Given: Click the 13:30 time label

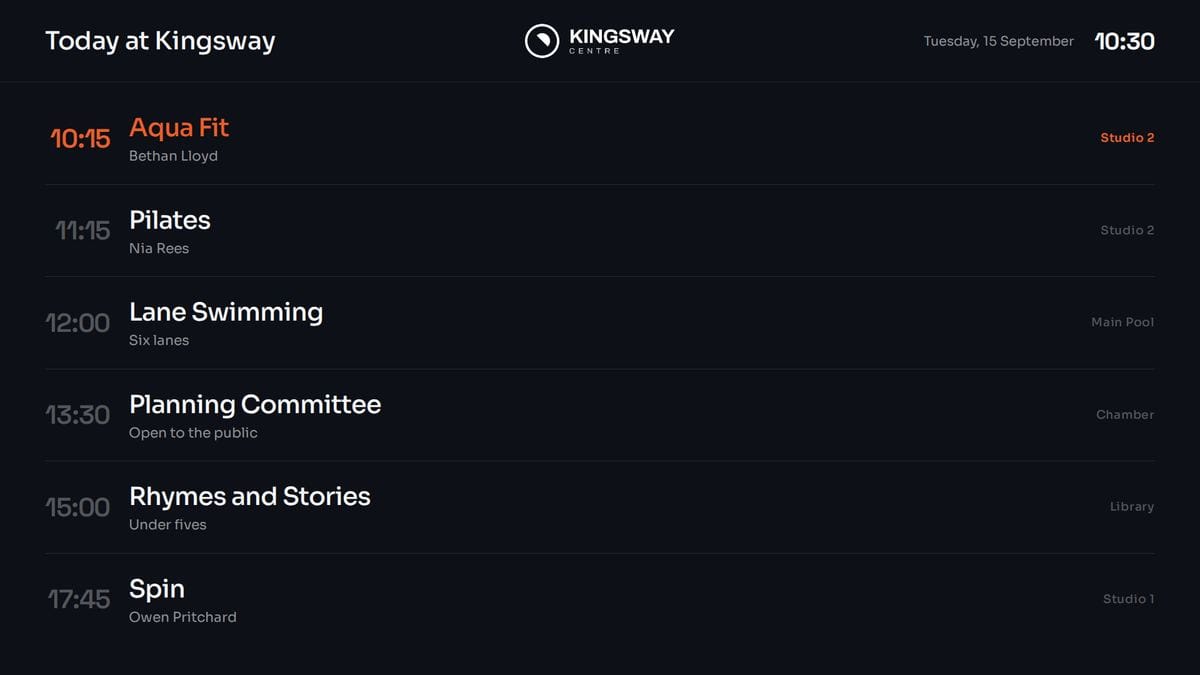Looking at the screenshot, I should click(78, 415).
